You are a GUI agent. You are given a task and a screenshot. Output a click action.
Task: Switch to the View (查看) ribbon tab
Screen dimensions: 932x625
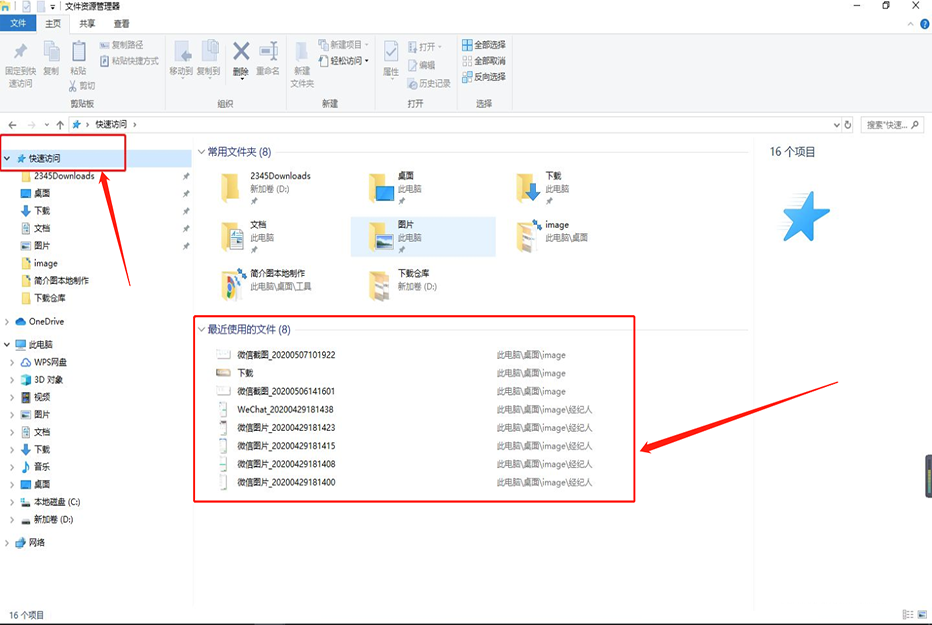tap(122, 24)
